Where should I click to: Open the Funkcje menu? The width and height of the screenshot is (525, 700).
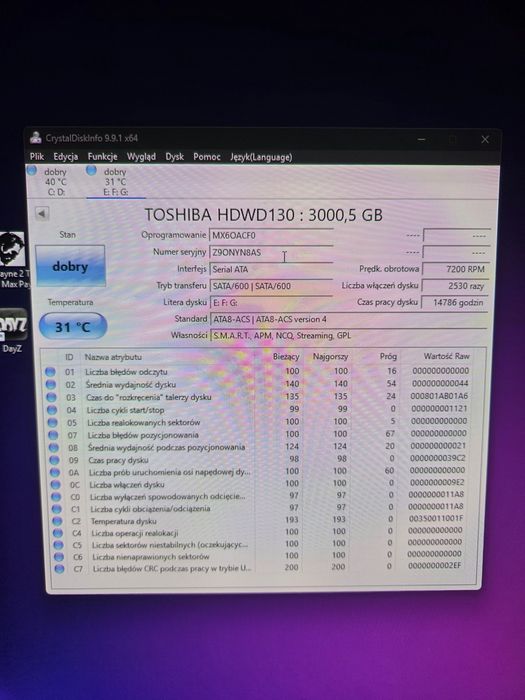[102, 157]
